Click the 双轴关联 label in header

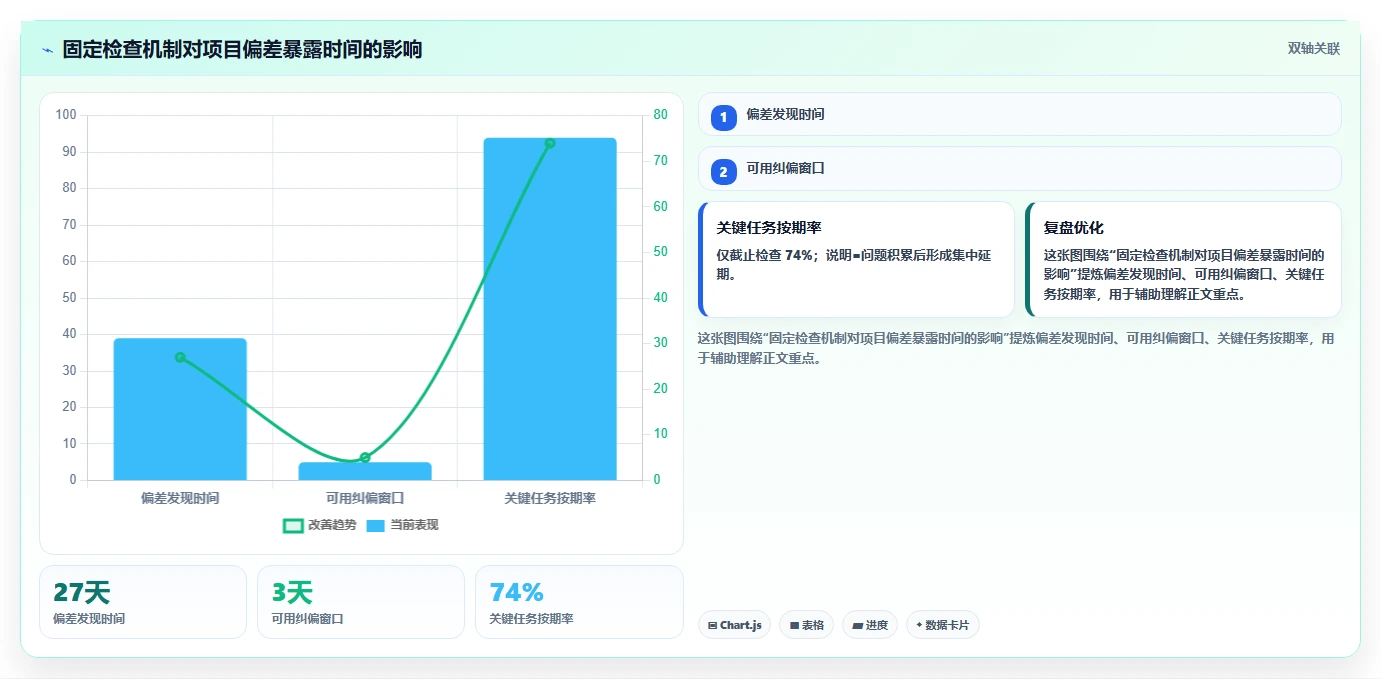coord(1313,48)
